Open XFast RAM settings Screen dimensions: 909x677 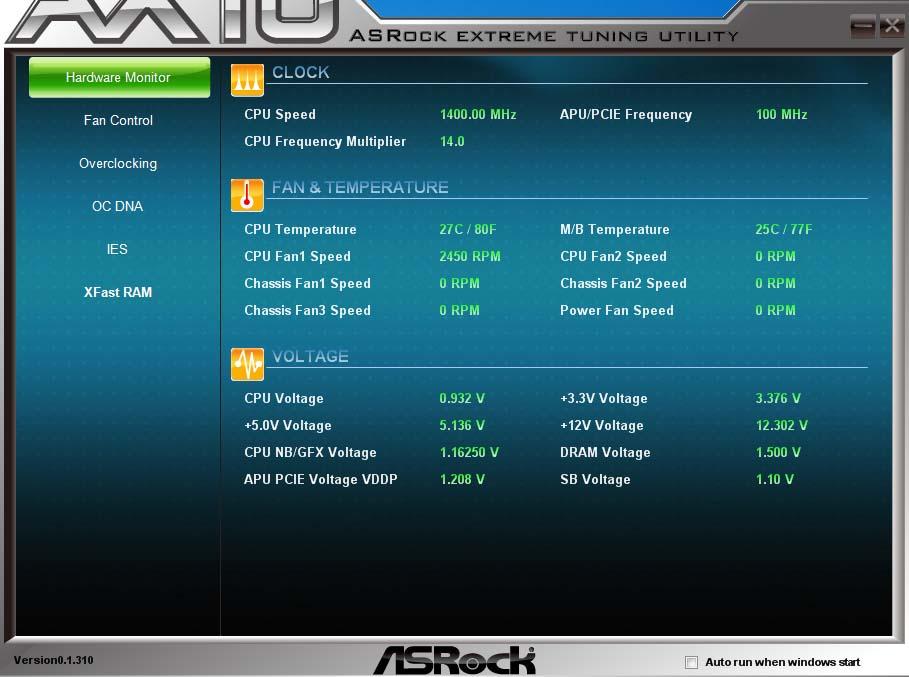coord(118,292)
